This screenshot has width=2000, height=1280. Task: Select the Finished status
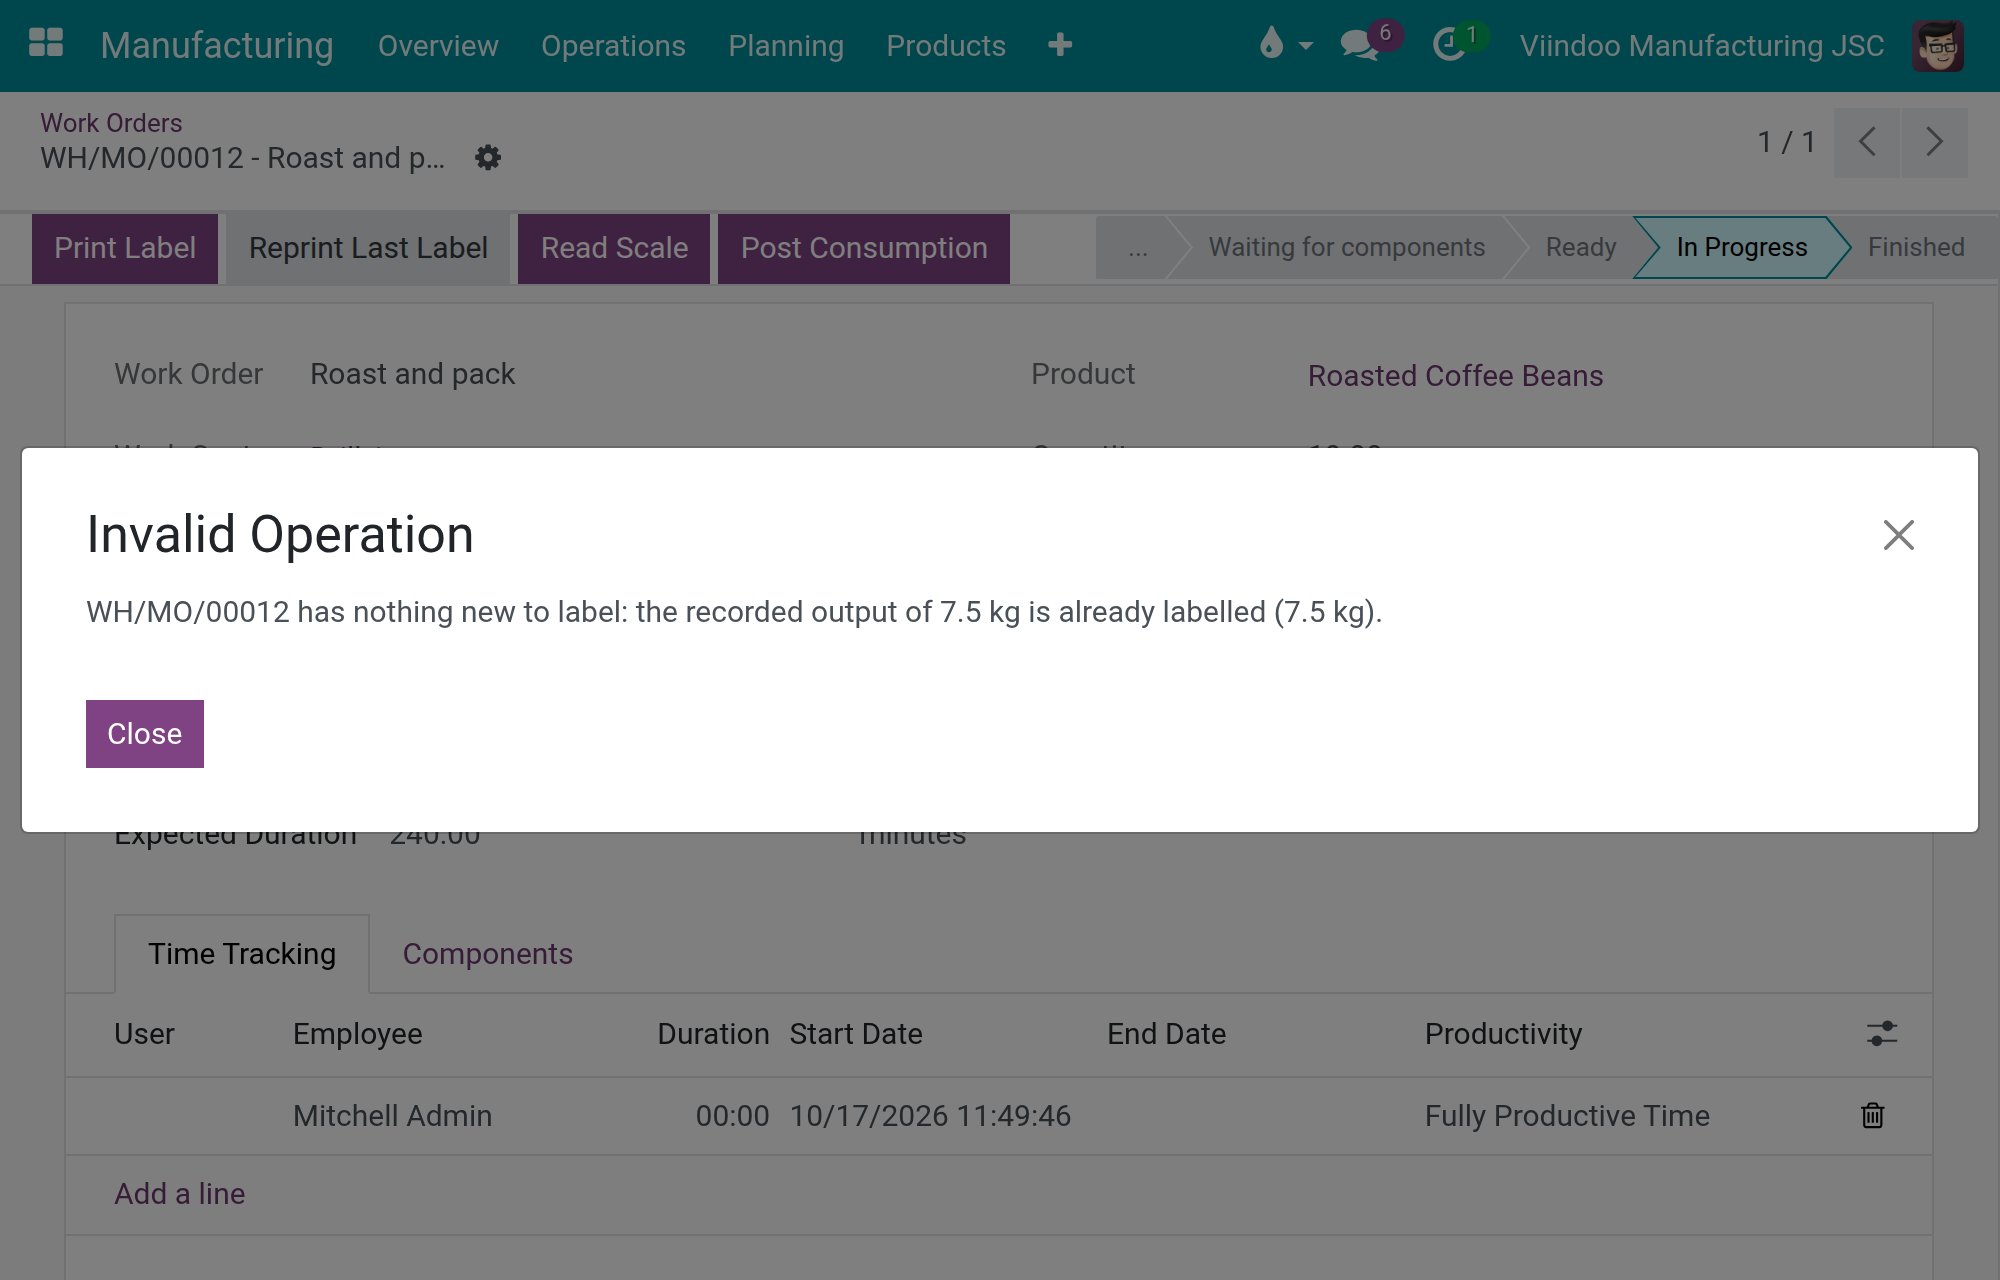click(x=1916, y=247)
